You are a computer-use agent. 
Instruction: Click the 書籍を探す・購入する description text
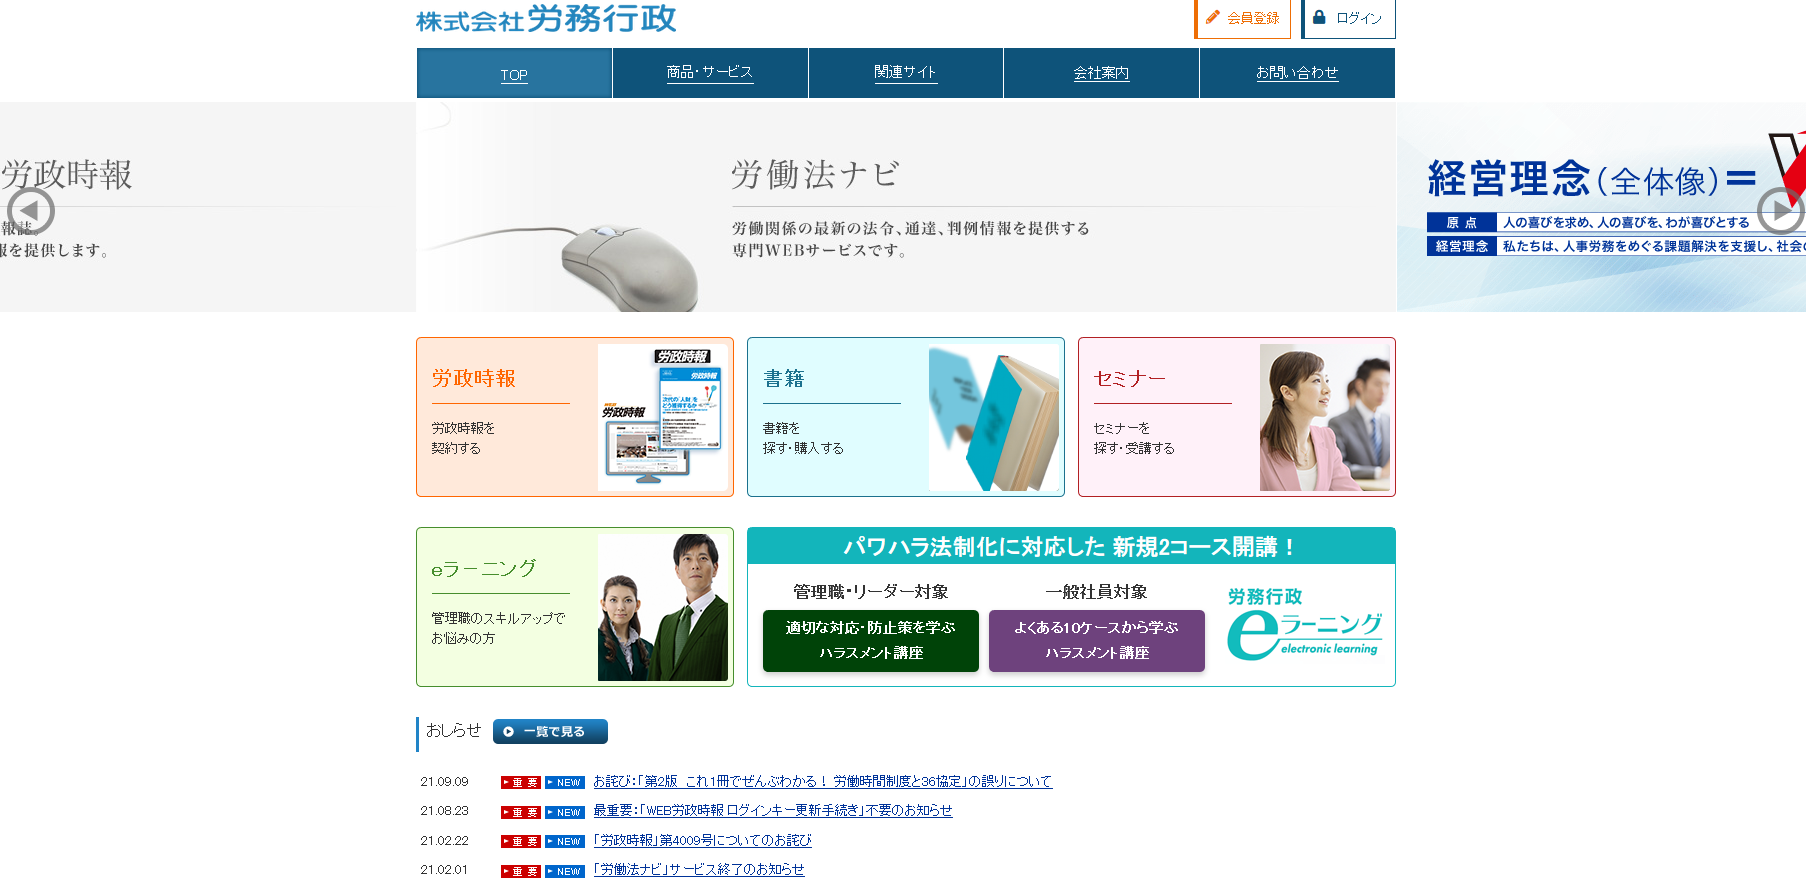tap(803, 438)
